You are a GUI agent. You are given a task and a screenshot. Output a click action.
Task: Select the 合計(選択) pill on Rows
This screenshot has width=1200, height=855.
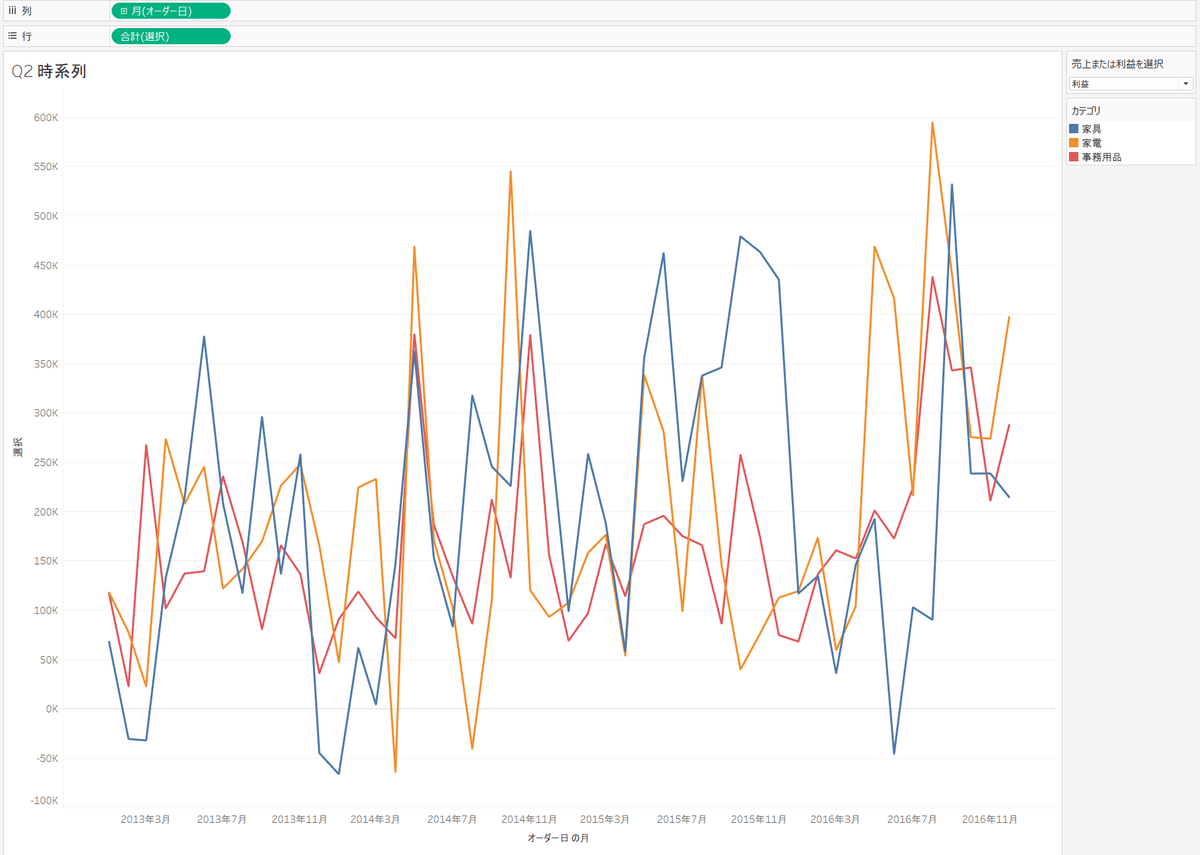171,36
